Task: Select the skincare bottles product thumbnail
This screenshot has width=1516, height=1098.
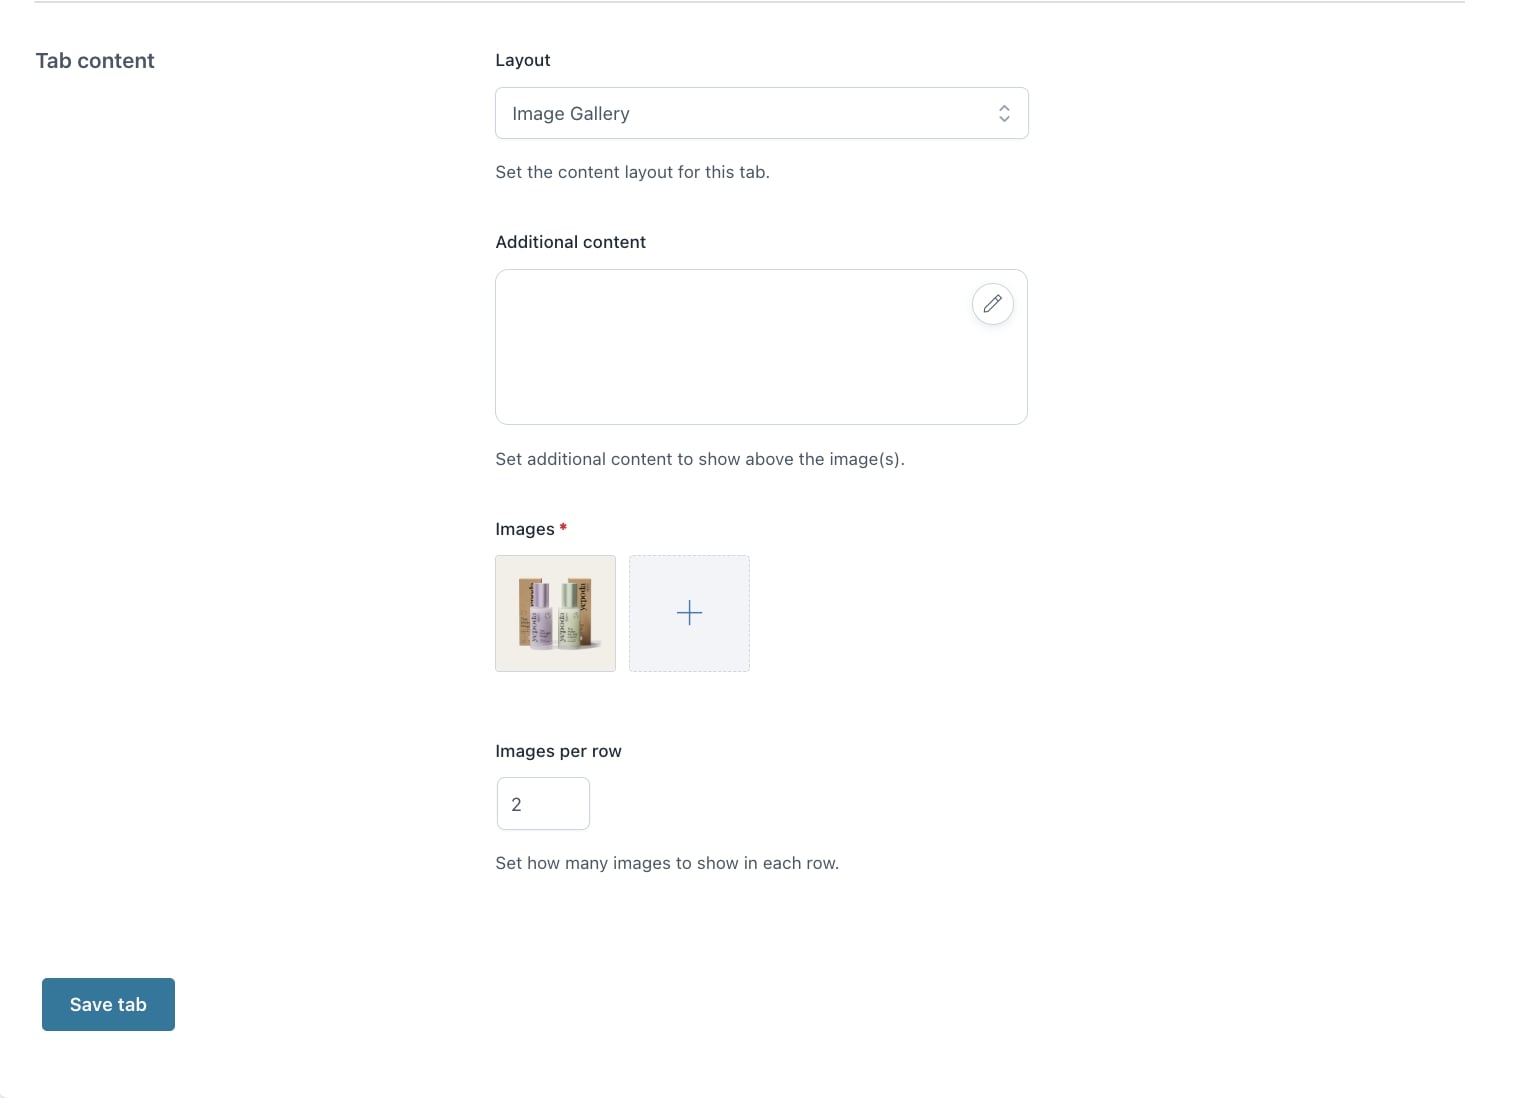Action: click(555, 613)
